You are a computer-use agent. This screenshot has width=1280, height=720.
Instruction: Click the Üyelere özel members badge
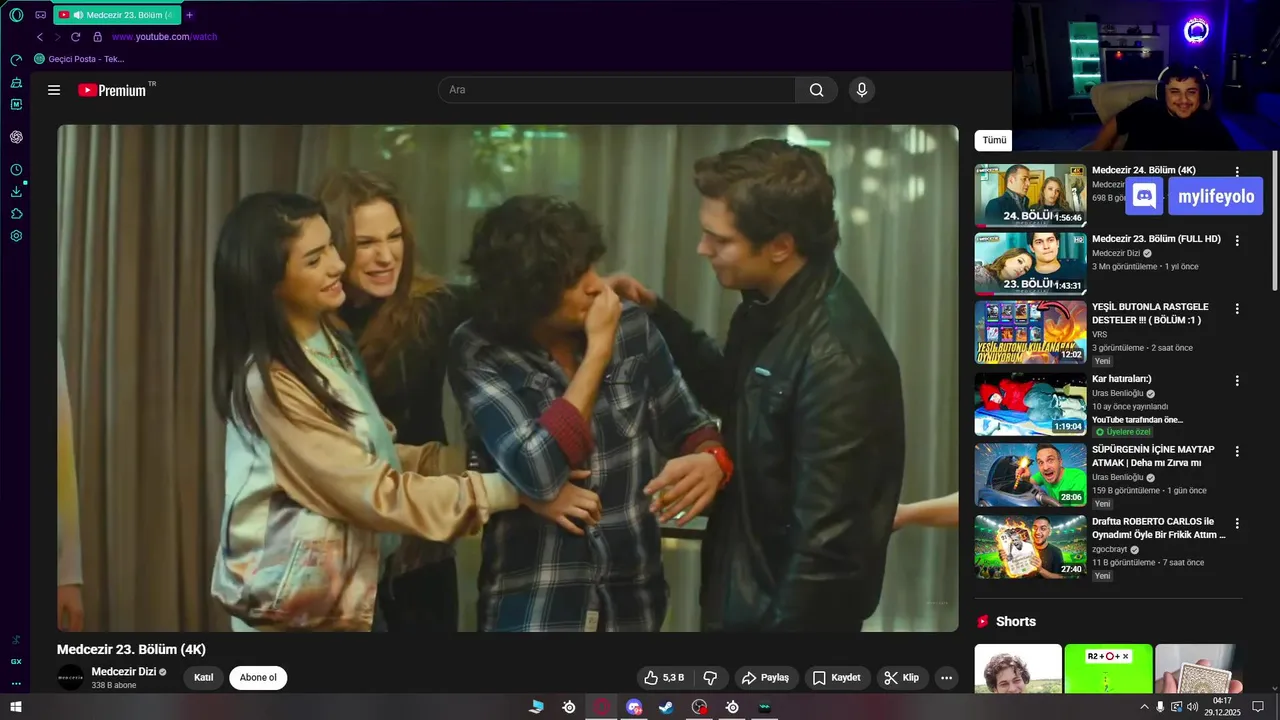coord(1122,432)
